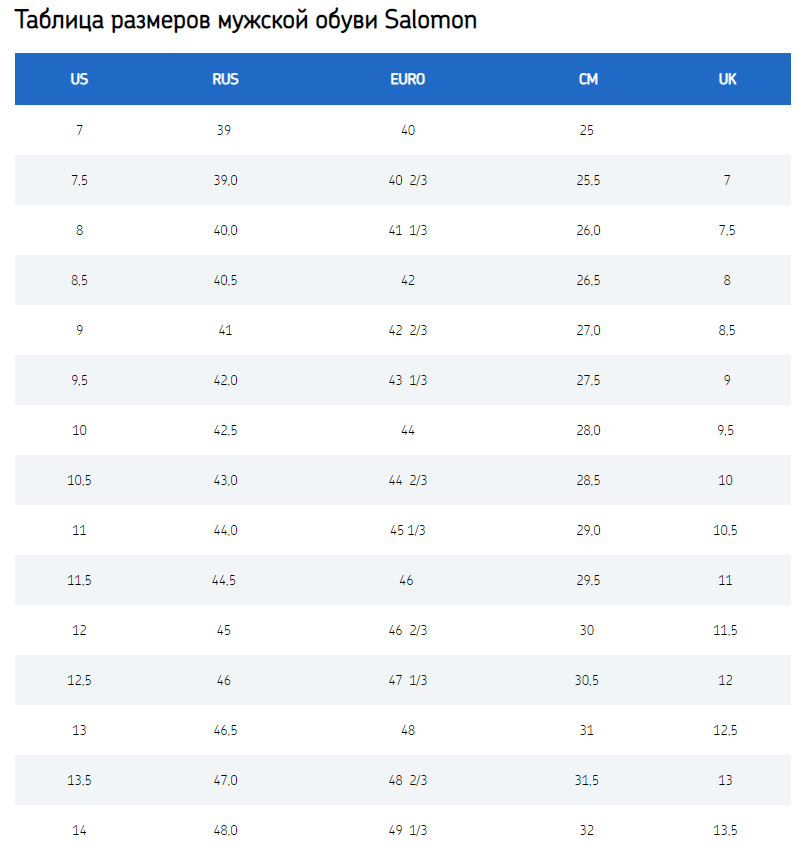Viewport: 806px width, 867px height.
Task: Select EURO size 40 2/3 cell
Action: (407, 181)
